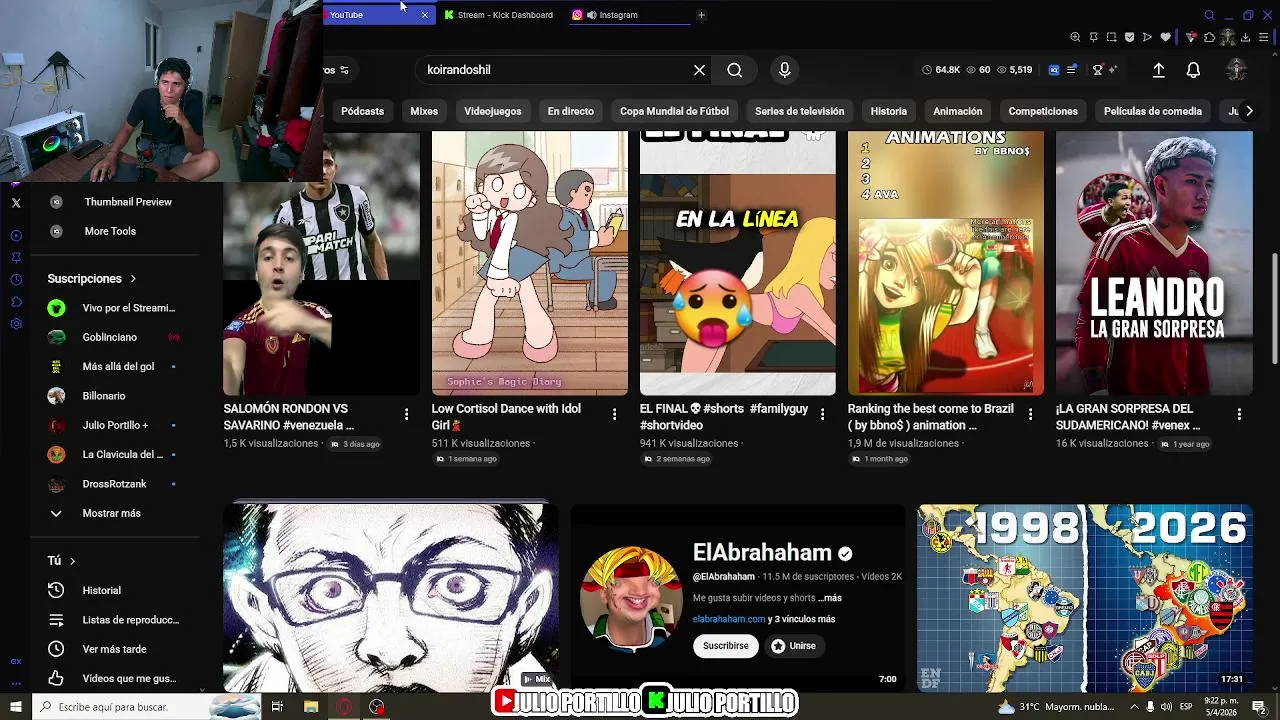1280x720 pixels.
Task: Open Windows Start menu
Action: 16,707
